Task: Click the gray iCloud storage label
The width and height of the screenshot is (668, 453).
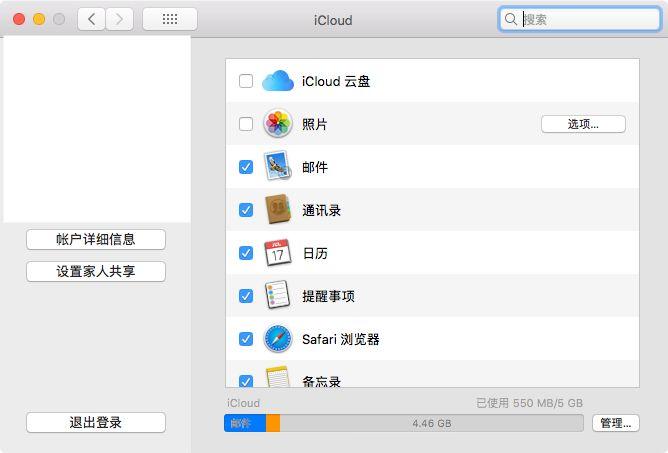Action: pos(243,403)
